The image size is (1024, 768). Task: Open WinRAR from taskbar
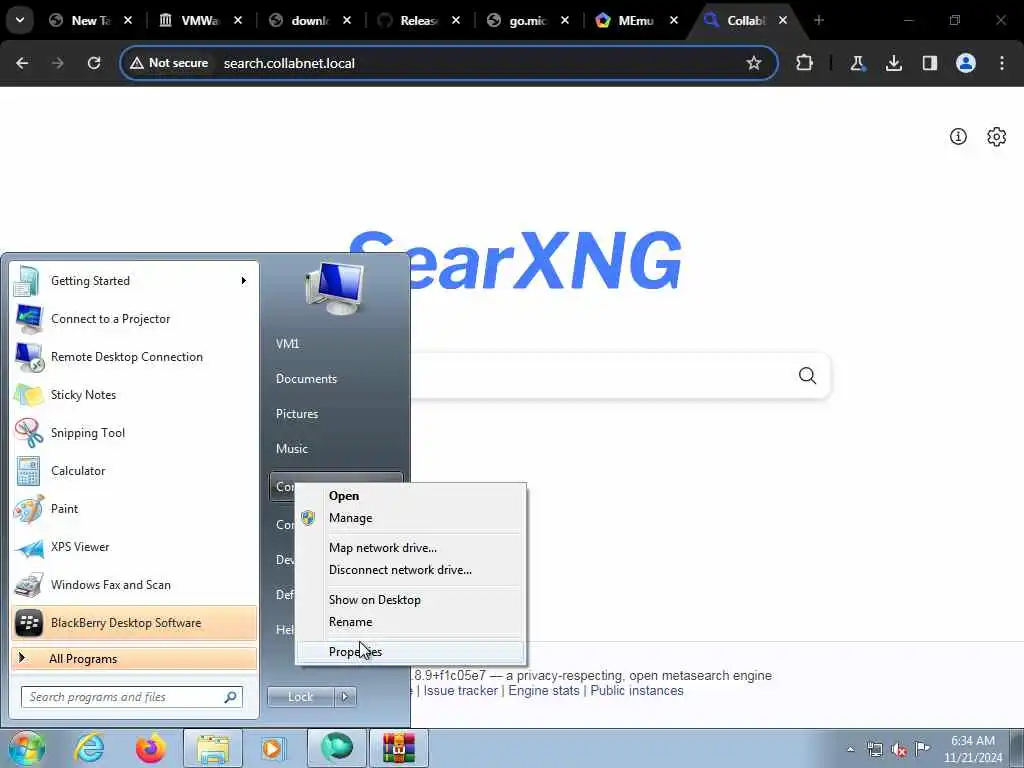pyautogui.click(x=399, y=748)
